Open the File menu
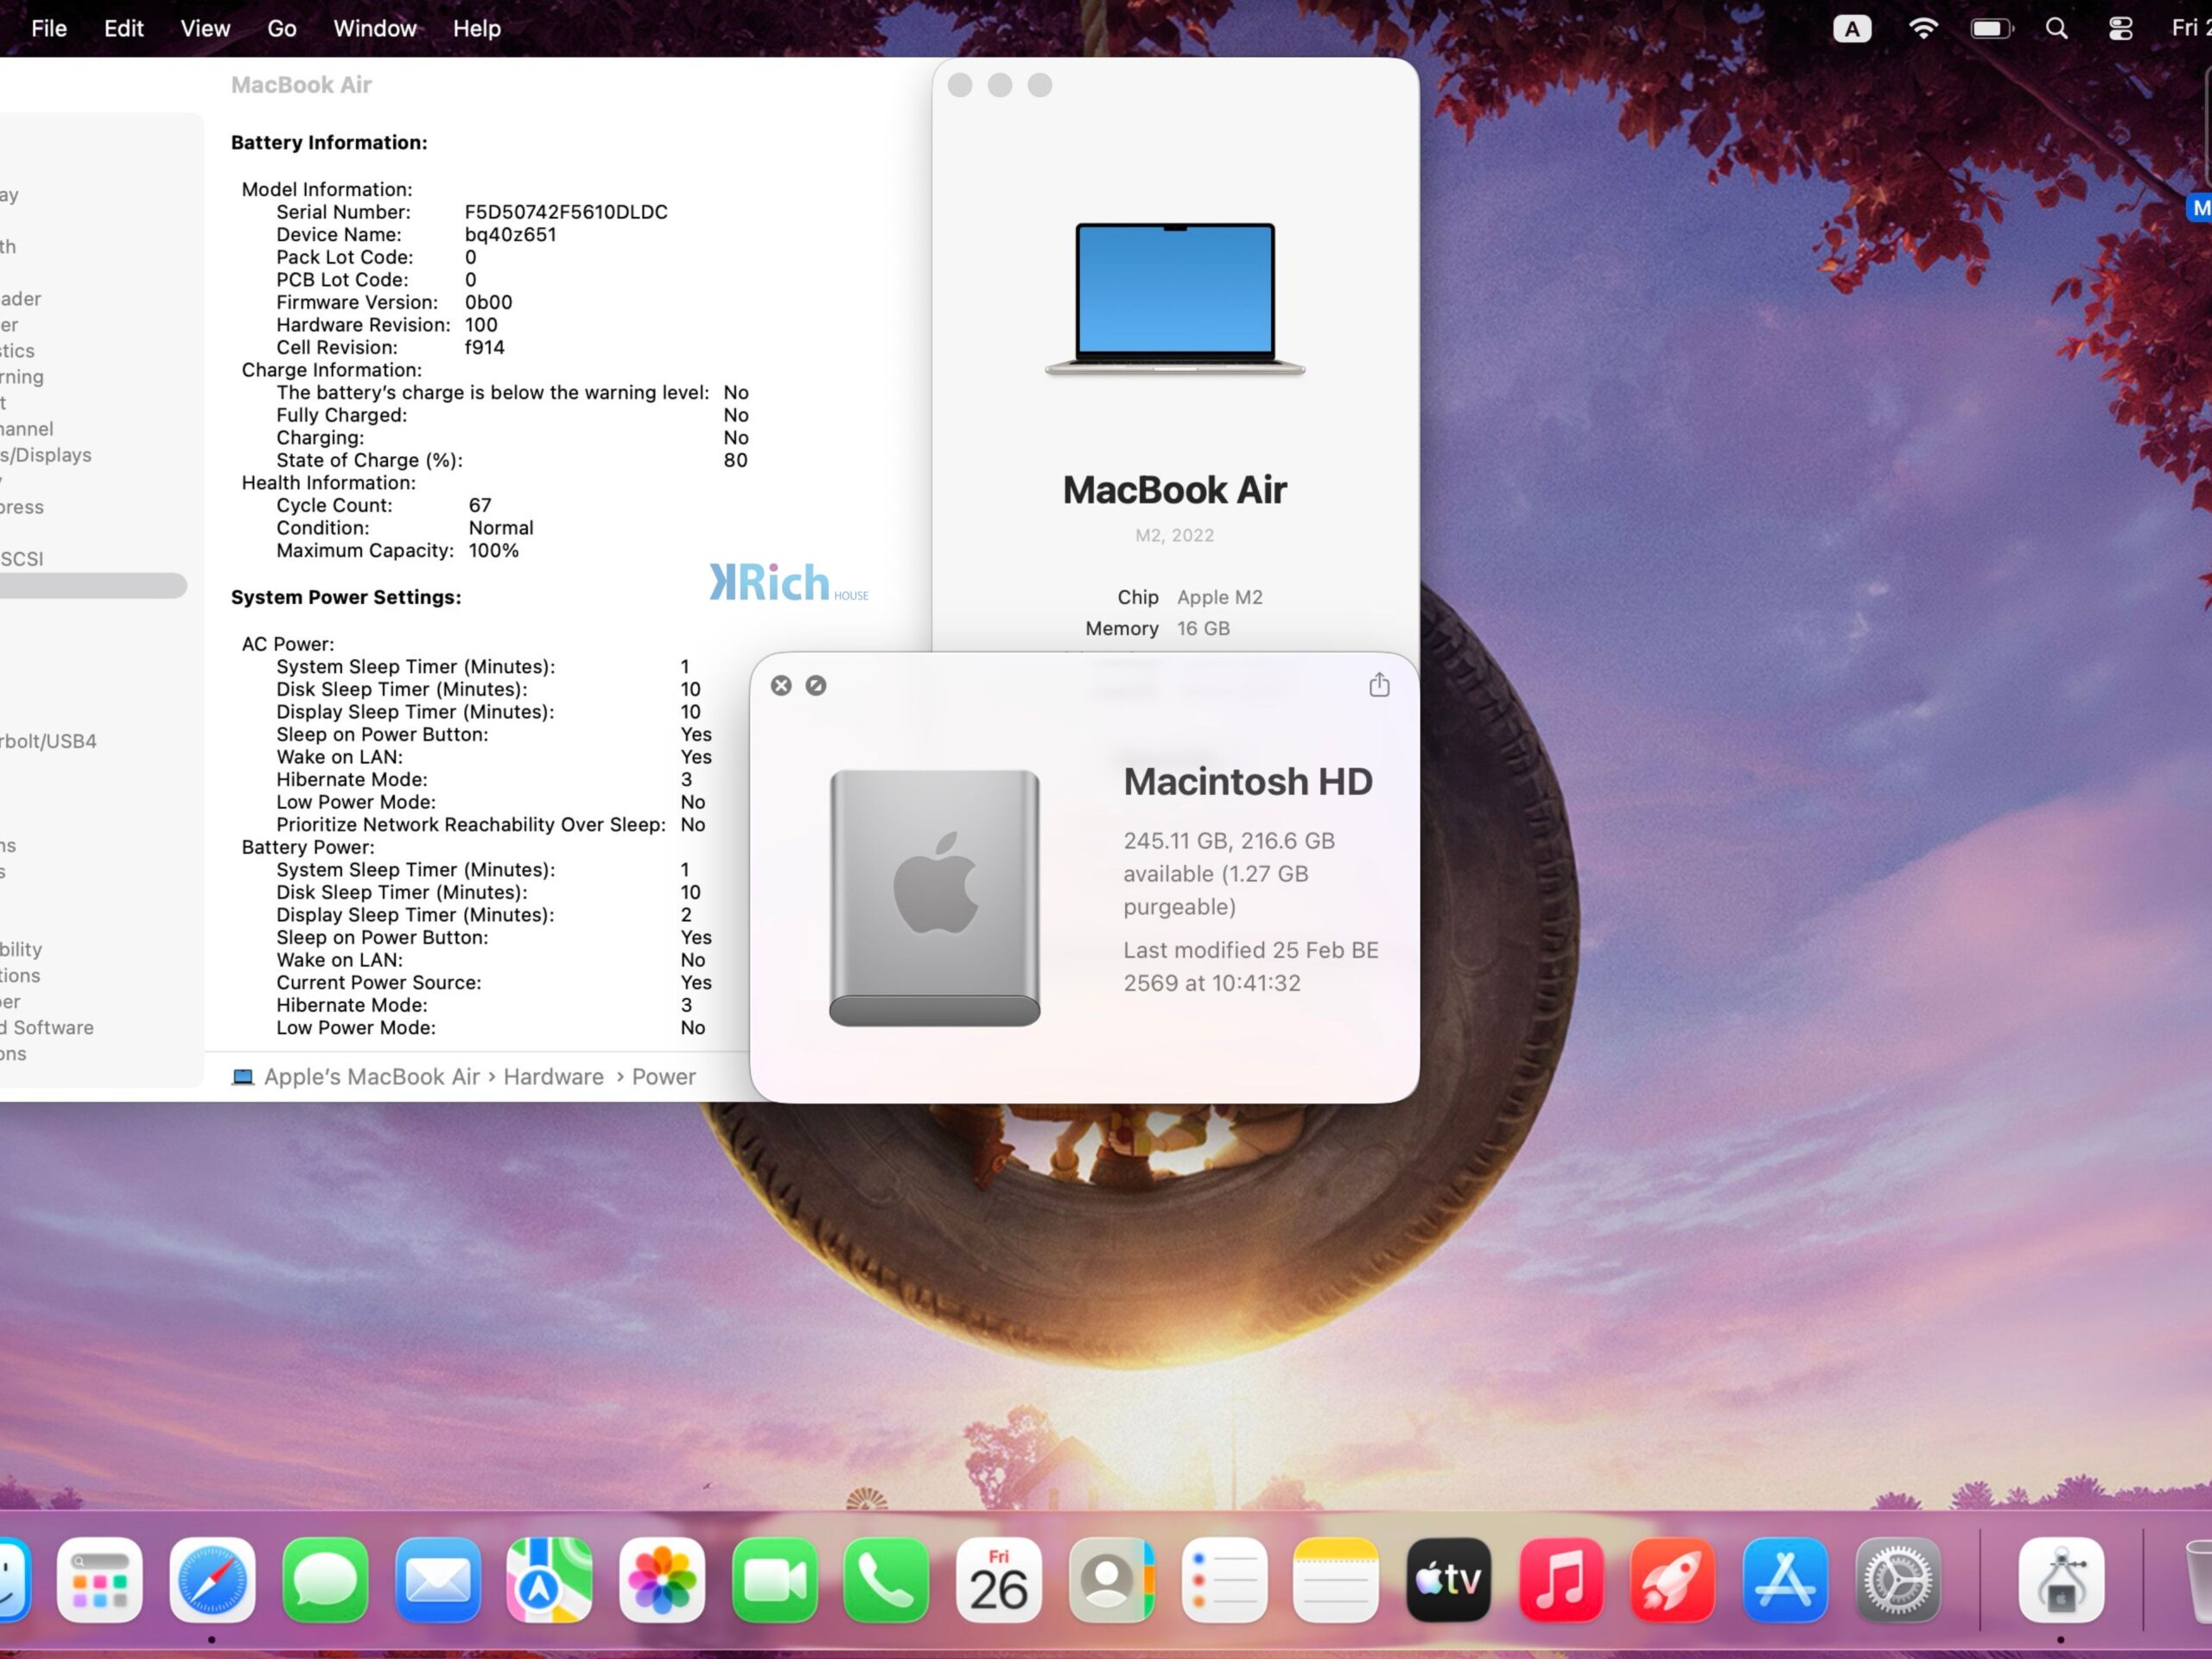This screenshot has height=1659, width=2212. point(49,28)
